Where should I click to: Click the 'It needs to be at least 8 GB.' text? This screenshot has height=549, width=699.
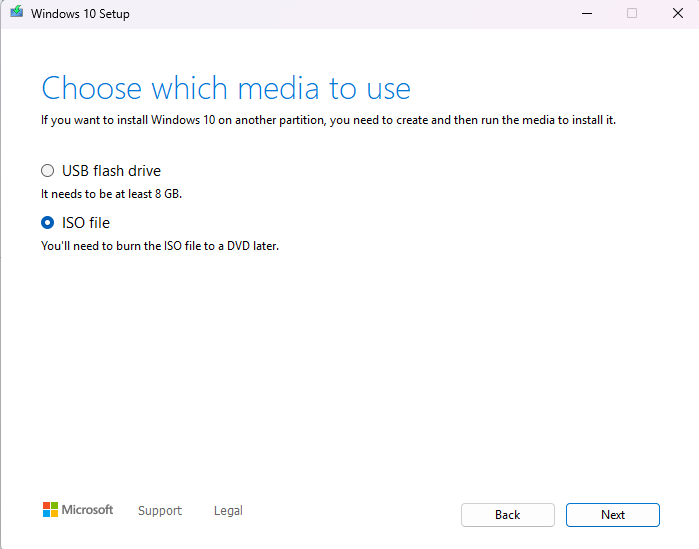[x=111, y=194]
